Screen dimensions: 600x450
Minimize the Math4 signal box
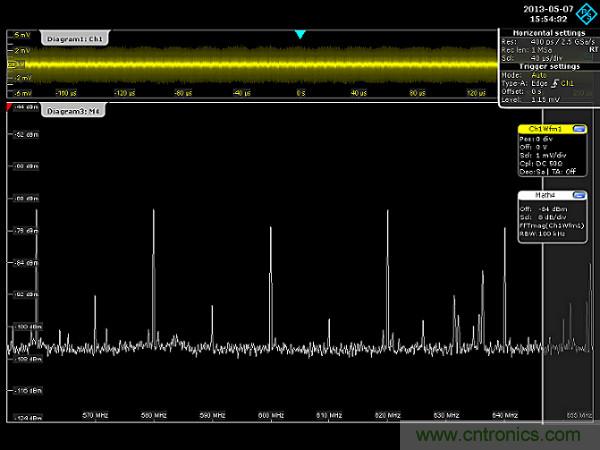coord(580,195)
